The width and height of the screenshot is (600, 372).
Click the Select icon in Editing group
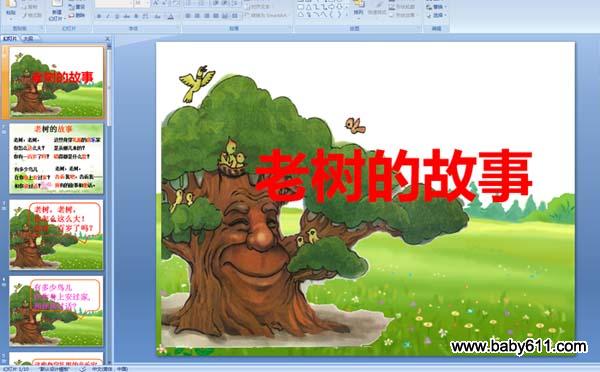(437, 15)
